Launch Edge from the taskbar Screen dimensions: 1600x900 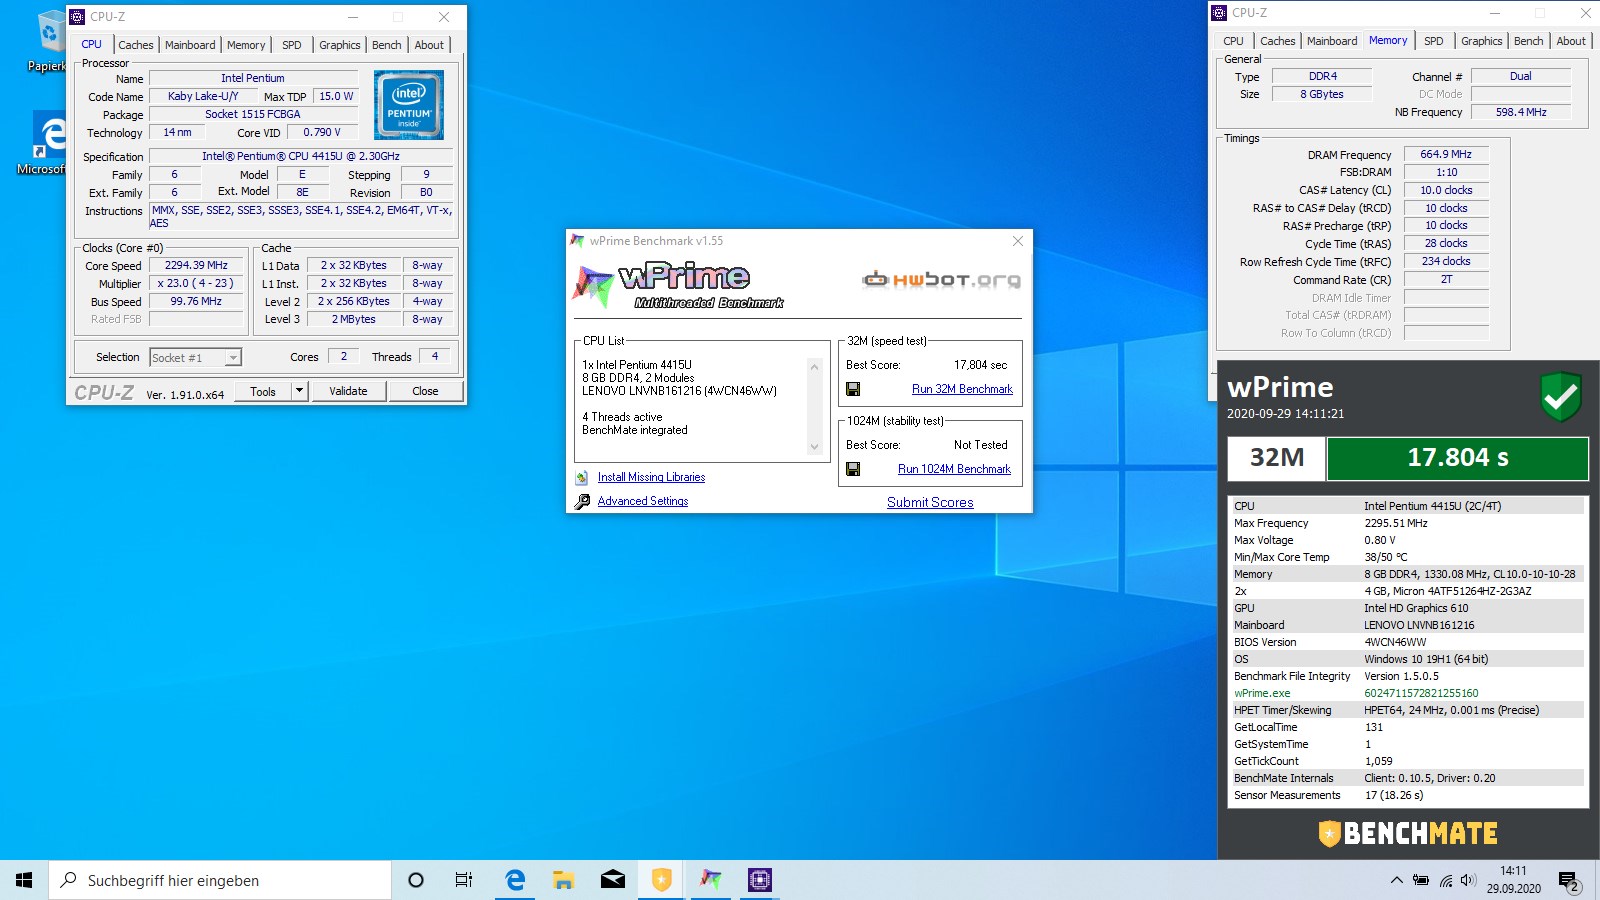point(515,880)
